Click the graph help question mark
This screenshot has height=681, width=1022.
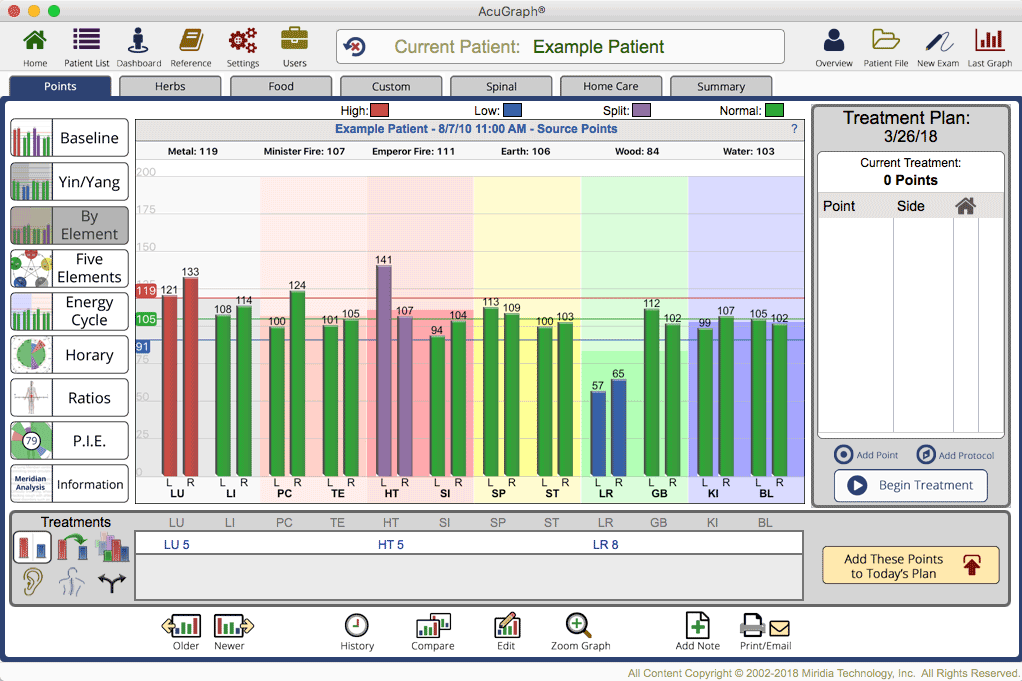[x=794, y=129]
